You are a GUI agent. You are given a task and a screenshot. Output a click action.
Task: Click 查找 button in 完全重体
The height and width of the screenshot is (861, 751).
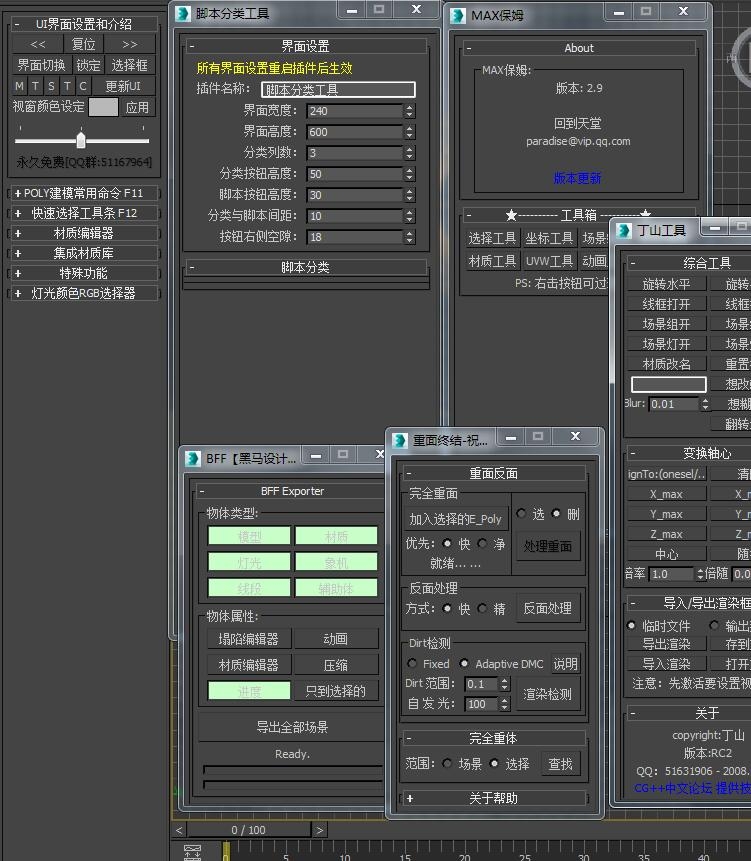point(560,764)
